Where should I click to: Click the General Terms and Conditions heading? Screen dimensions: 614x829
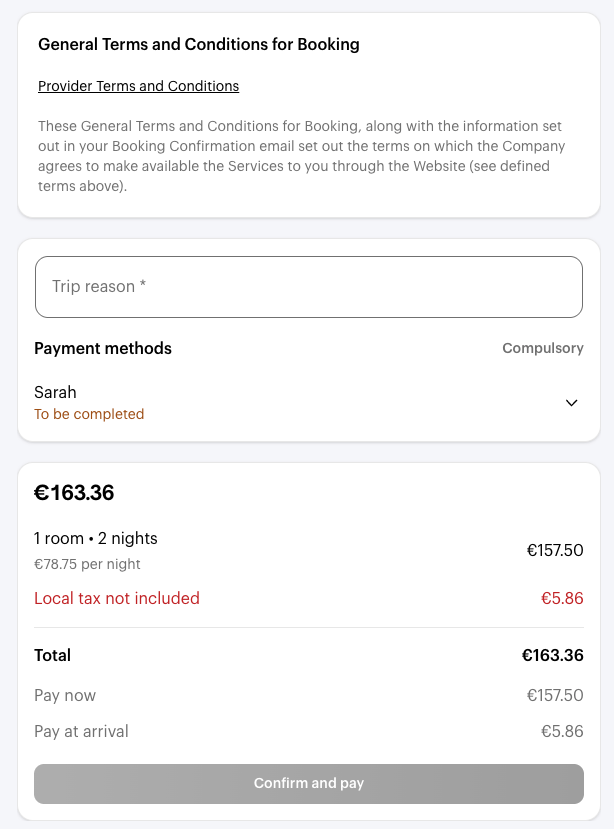198,45
